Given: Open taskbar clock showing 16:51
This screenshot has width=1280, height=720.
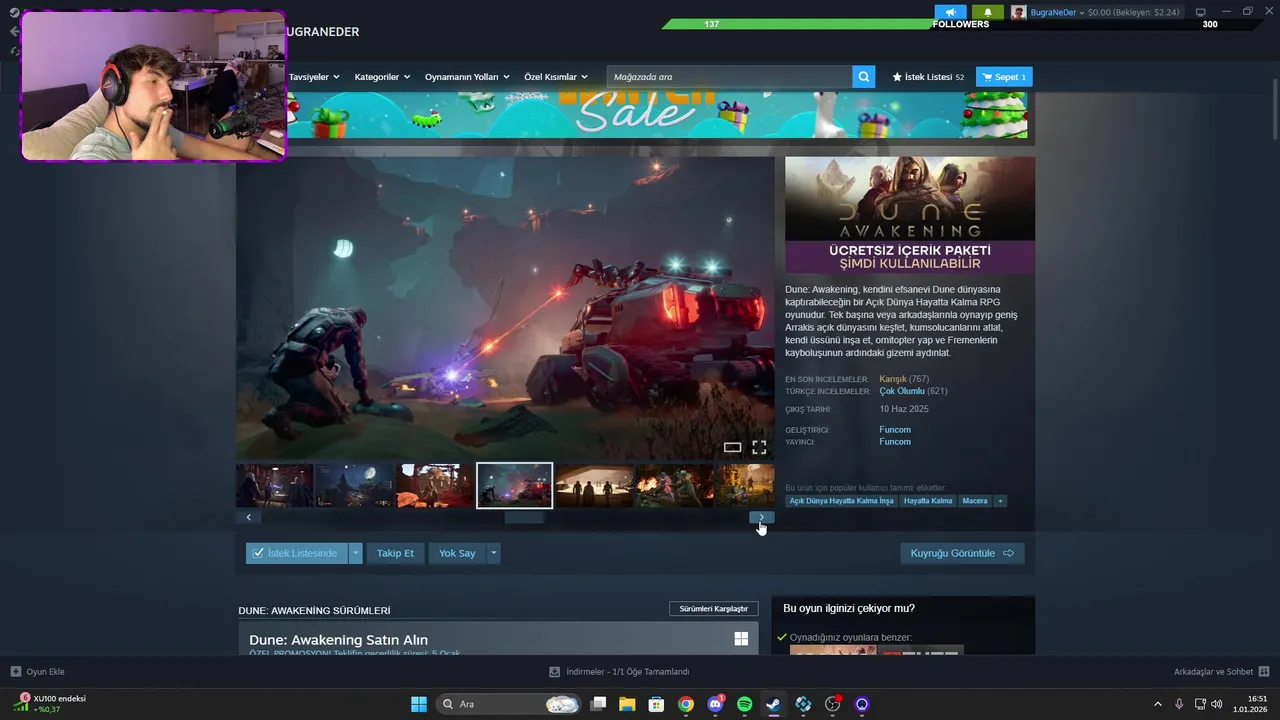Looking at the screenshot, I should [1252, 704].
